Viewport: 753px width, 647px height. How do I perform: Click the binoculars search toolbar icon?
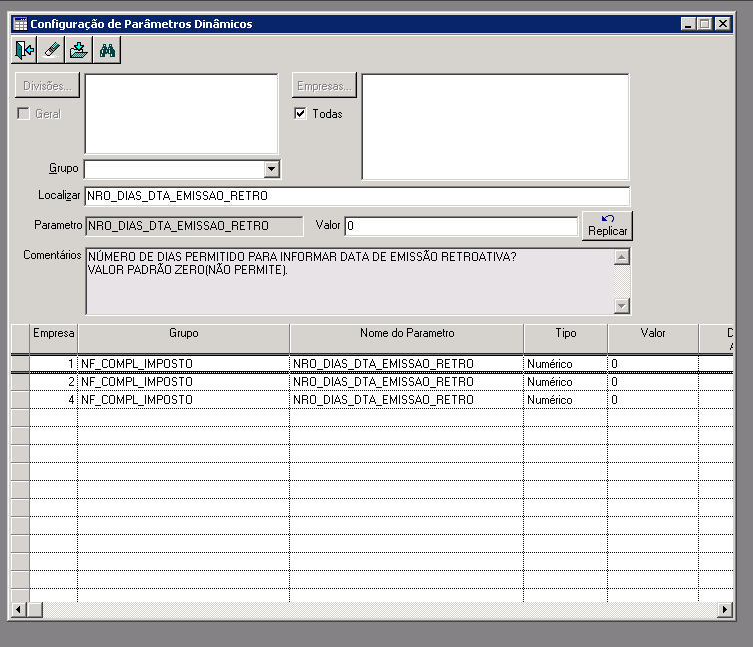point(107,50)
